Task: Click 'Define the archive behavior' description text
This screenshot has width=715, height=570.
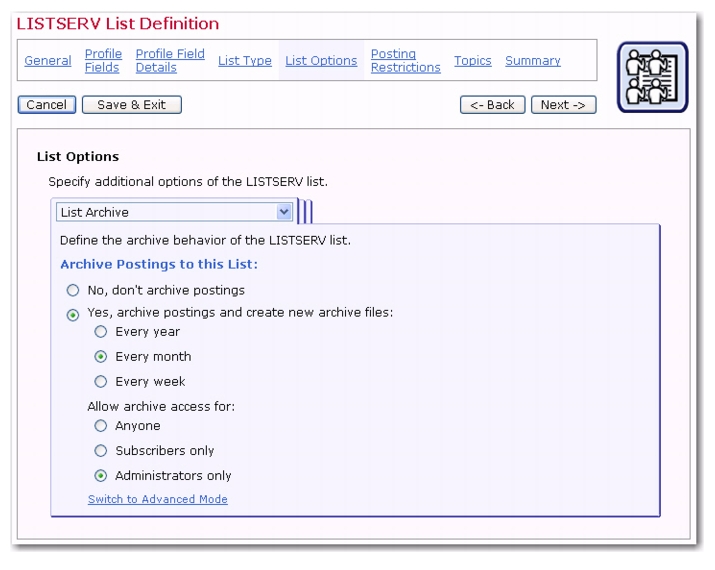Action: coord(205,240)
